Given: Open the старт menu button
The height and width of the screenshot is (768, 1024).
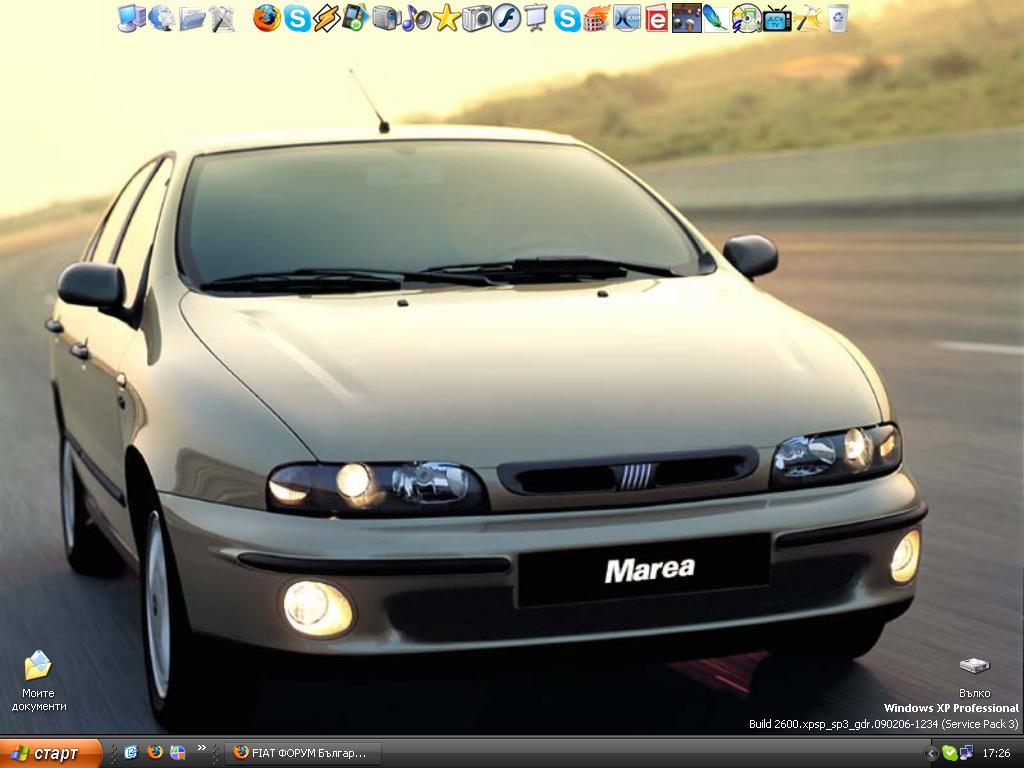Looking at the screenshot, I should pos(50,753).
